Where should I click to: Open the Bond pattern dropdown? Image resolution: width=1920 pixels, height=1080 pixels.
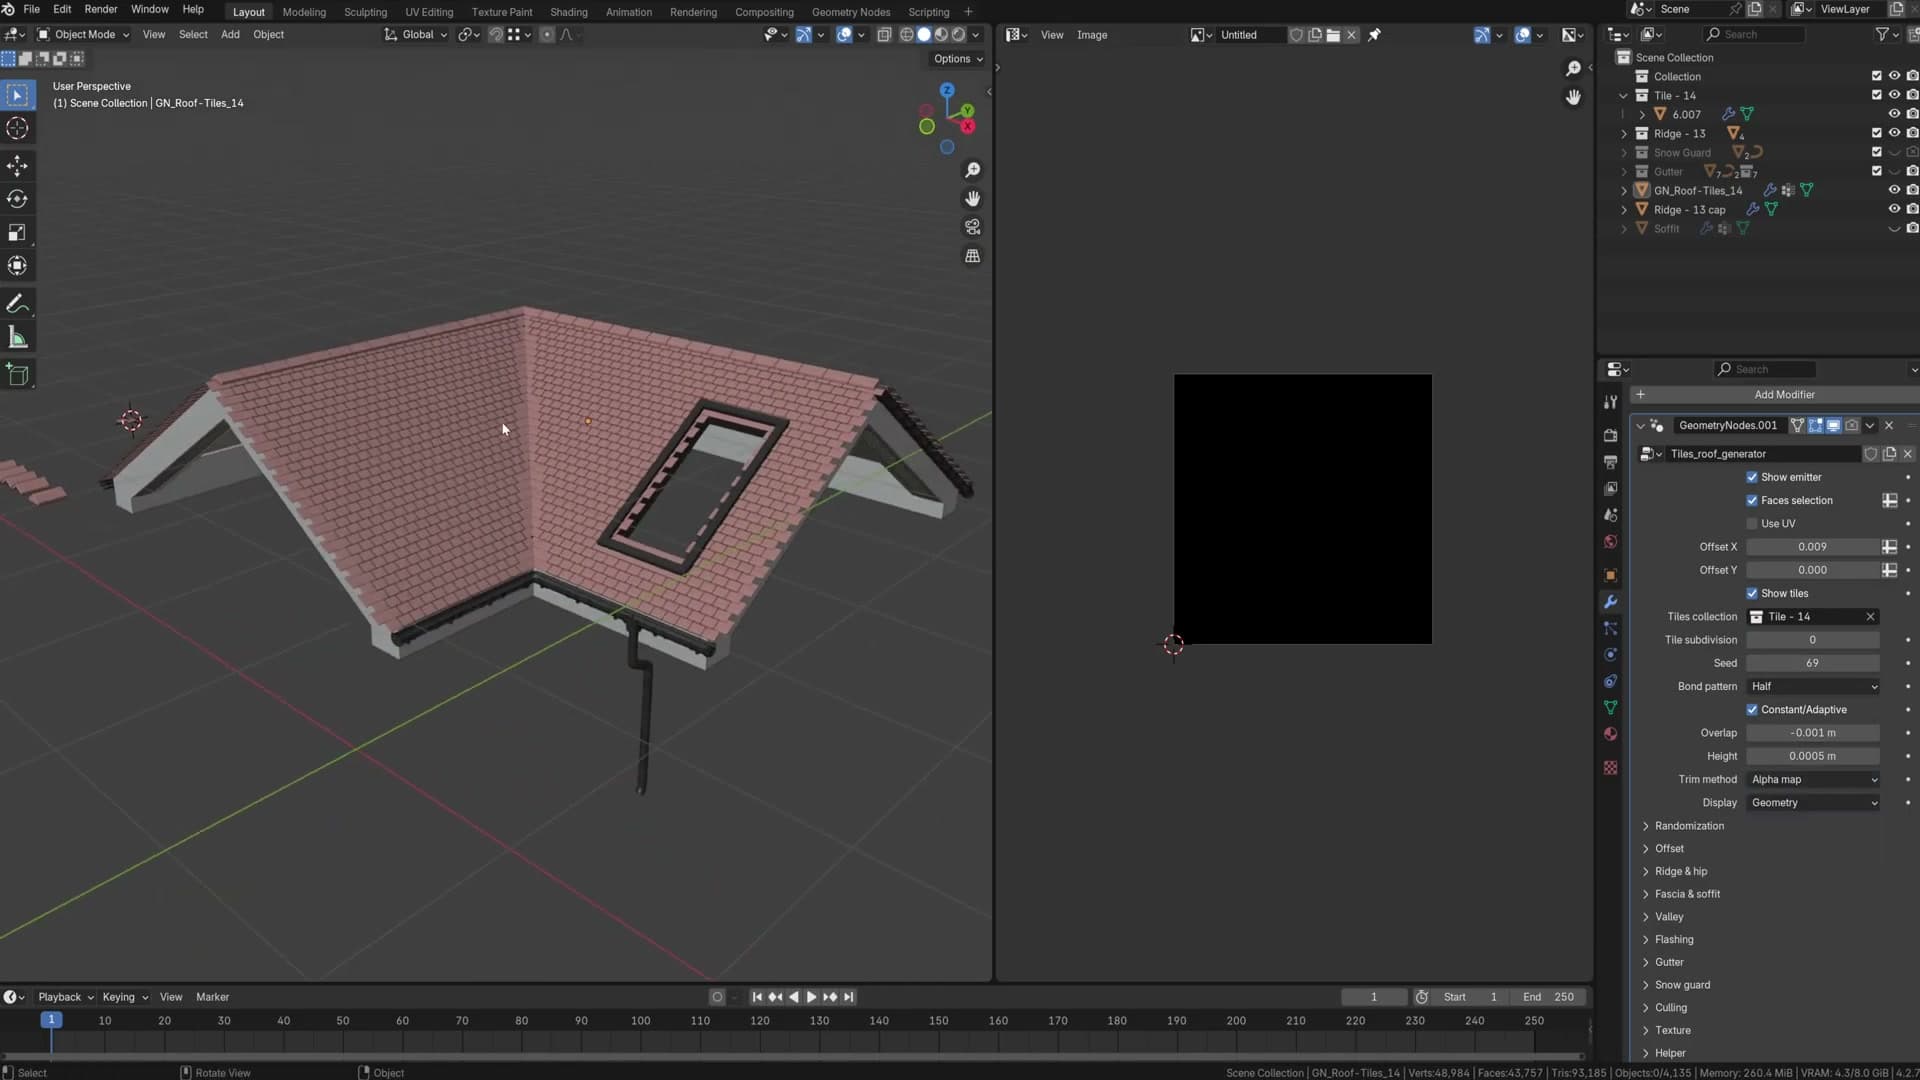coord(1813,687)
